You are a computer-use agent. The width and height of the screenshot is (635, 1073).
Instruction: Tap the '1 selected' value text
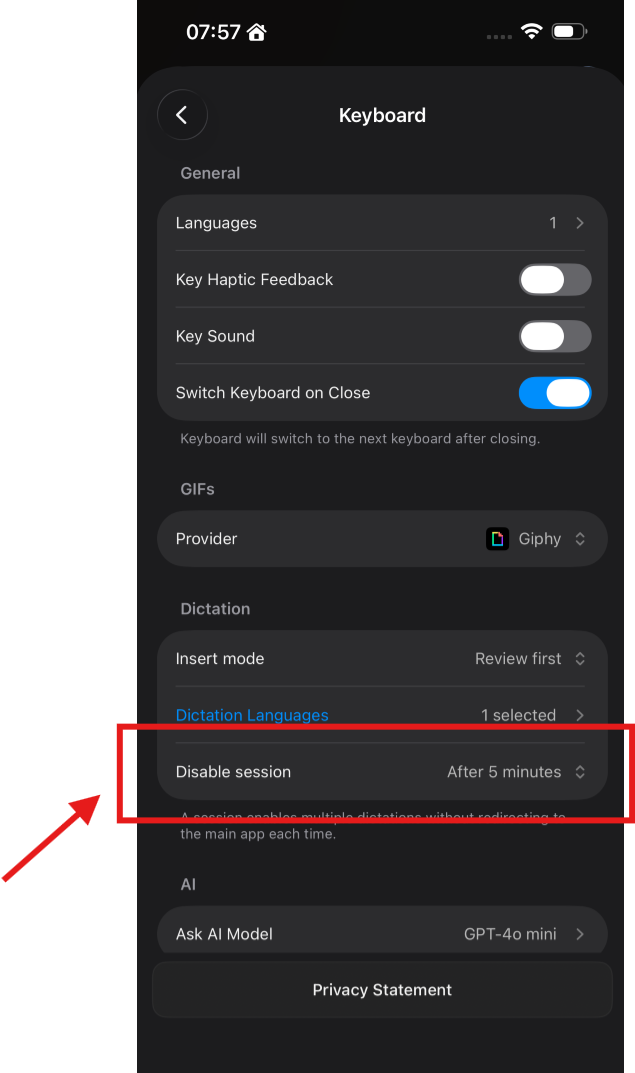[518, 715]
